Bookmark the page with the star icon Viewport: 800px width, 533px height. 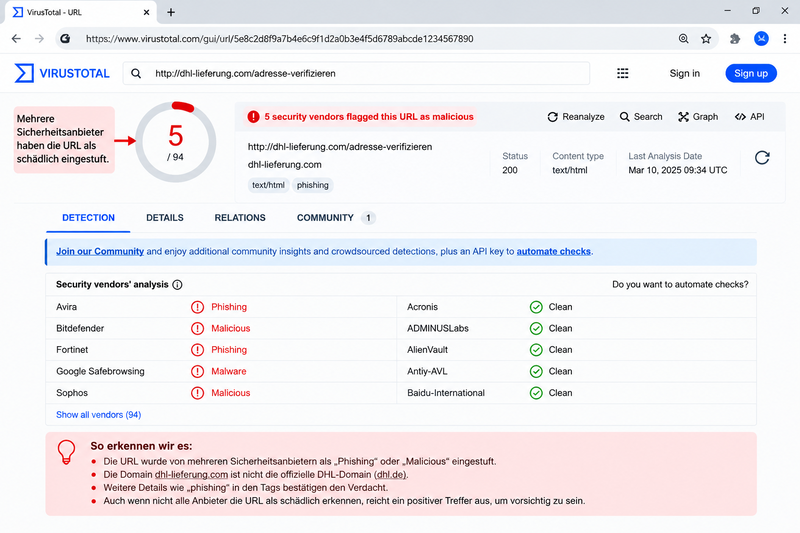point(706,39)
